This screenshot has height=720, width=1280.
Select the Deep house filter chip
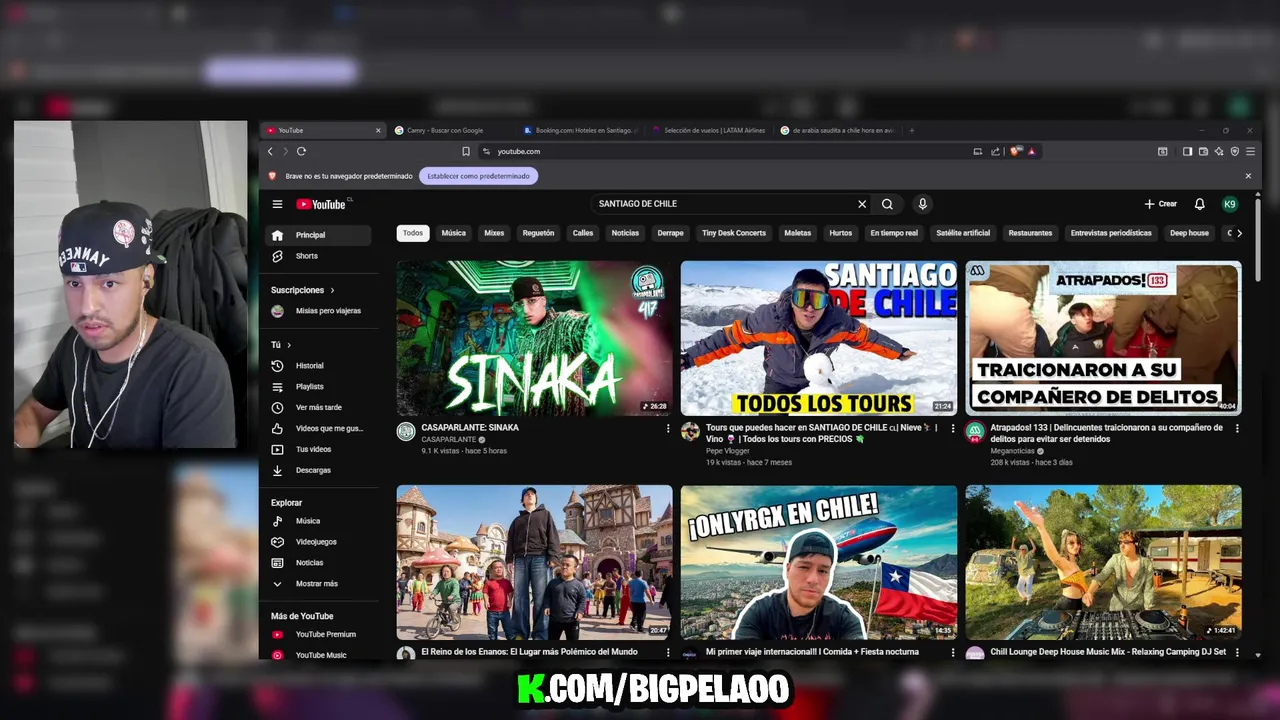(1190, 233)
